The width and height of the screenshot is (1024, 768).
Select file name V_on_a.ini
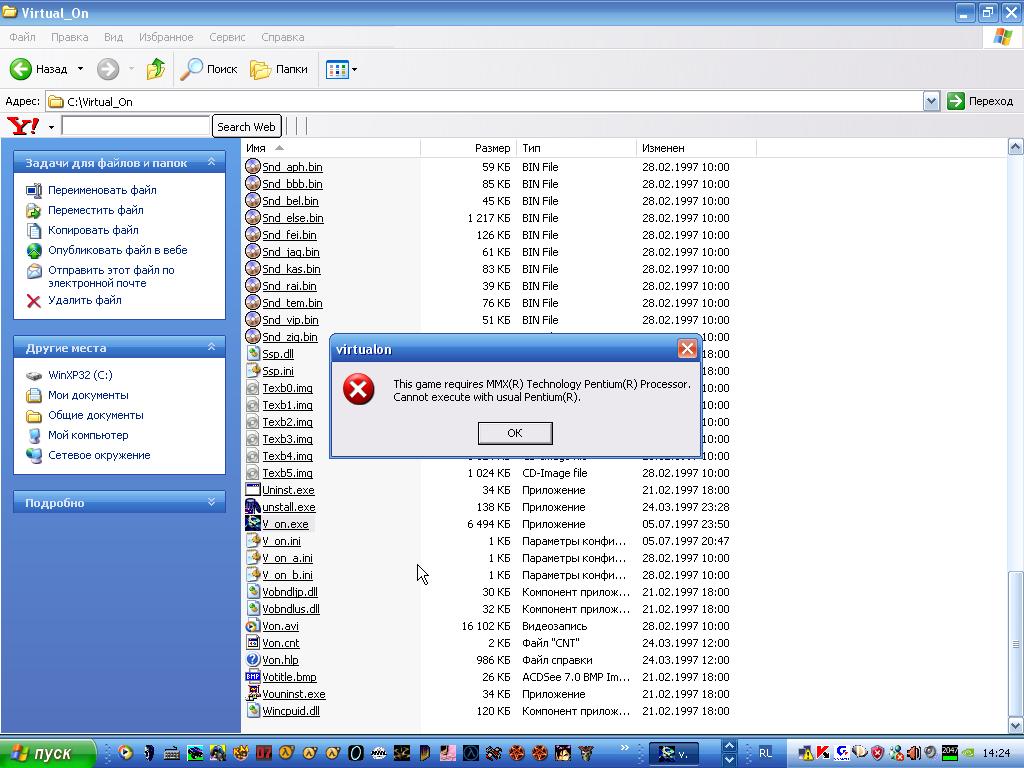pos(287,558)
